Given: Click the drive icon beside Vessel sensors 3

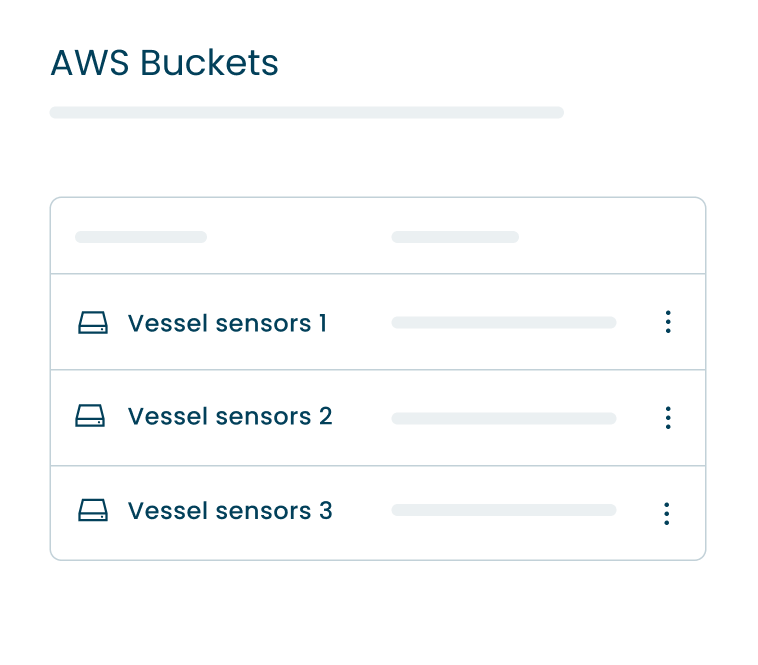Looking at the screenshot, I should [93, 511].
